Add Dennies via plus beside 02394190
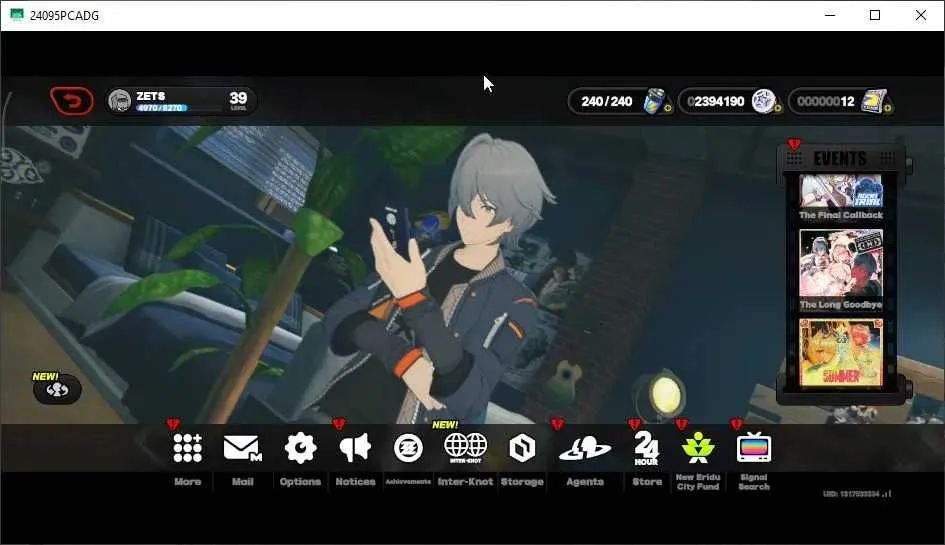 coord(778,109)
